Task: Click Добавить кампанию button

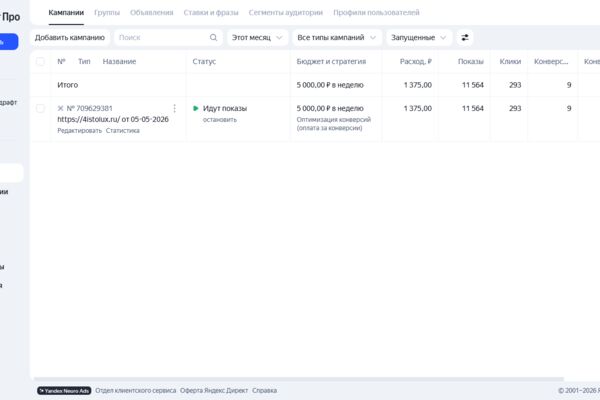Action: click(x=70, y=38)
